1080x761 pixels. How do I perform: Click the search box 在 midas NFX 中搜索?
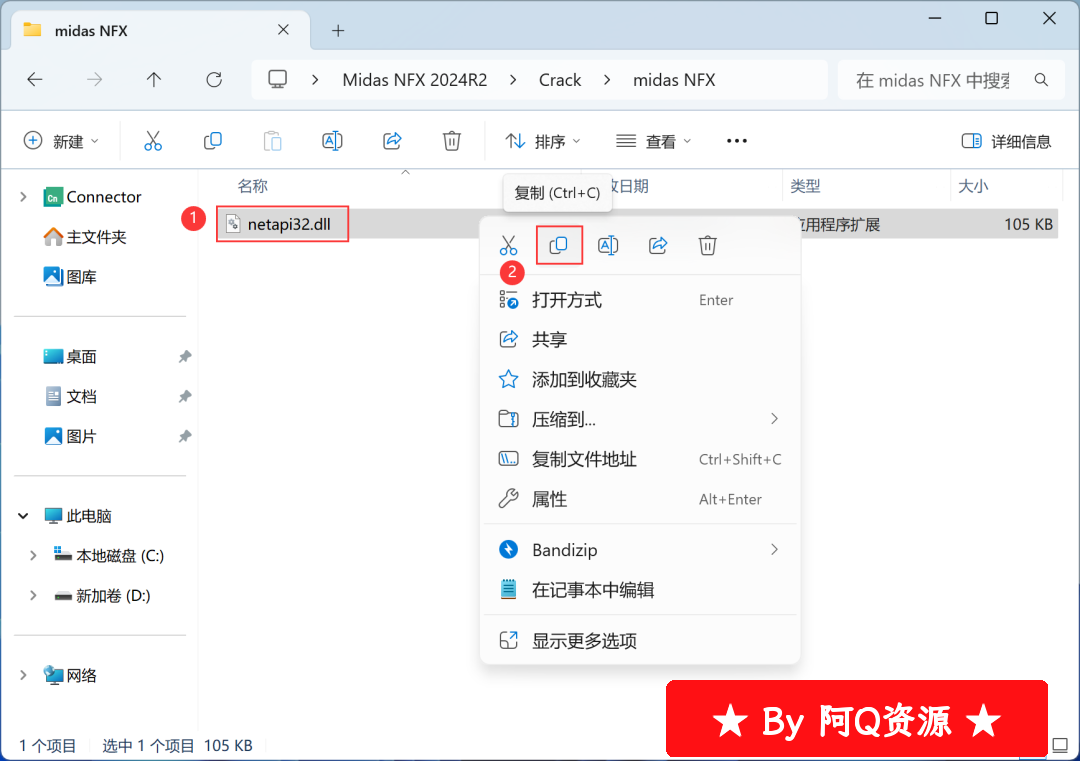[x=934, y=80]
